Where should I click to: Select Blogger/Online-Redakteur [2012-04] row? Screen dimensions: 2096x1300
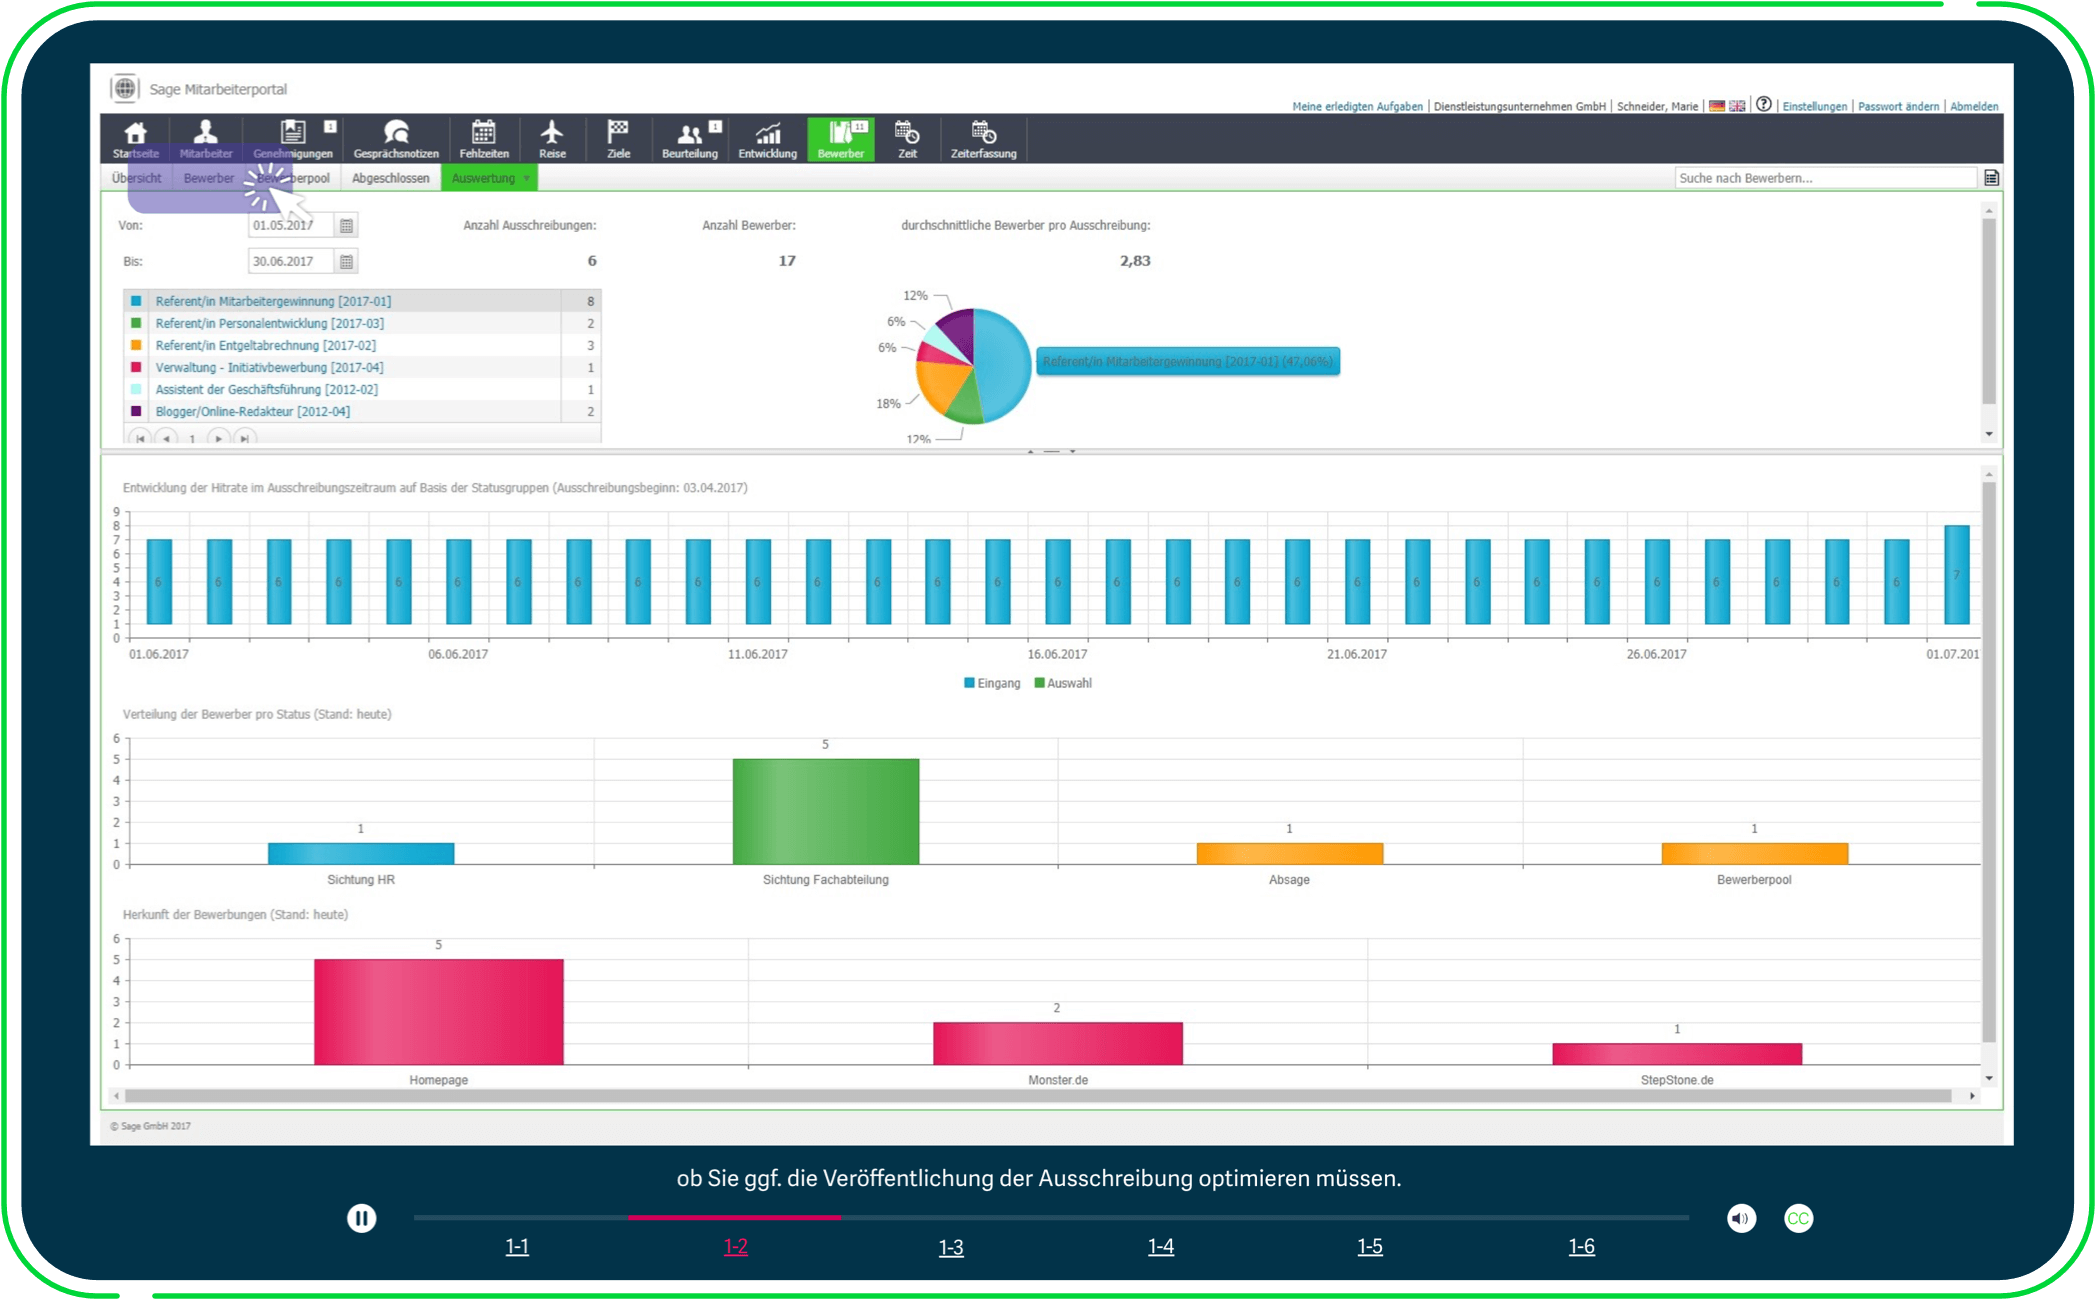coord(362,411)
